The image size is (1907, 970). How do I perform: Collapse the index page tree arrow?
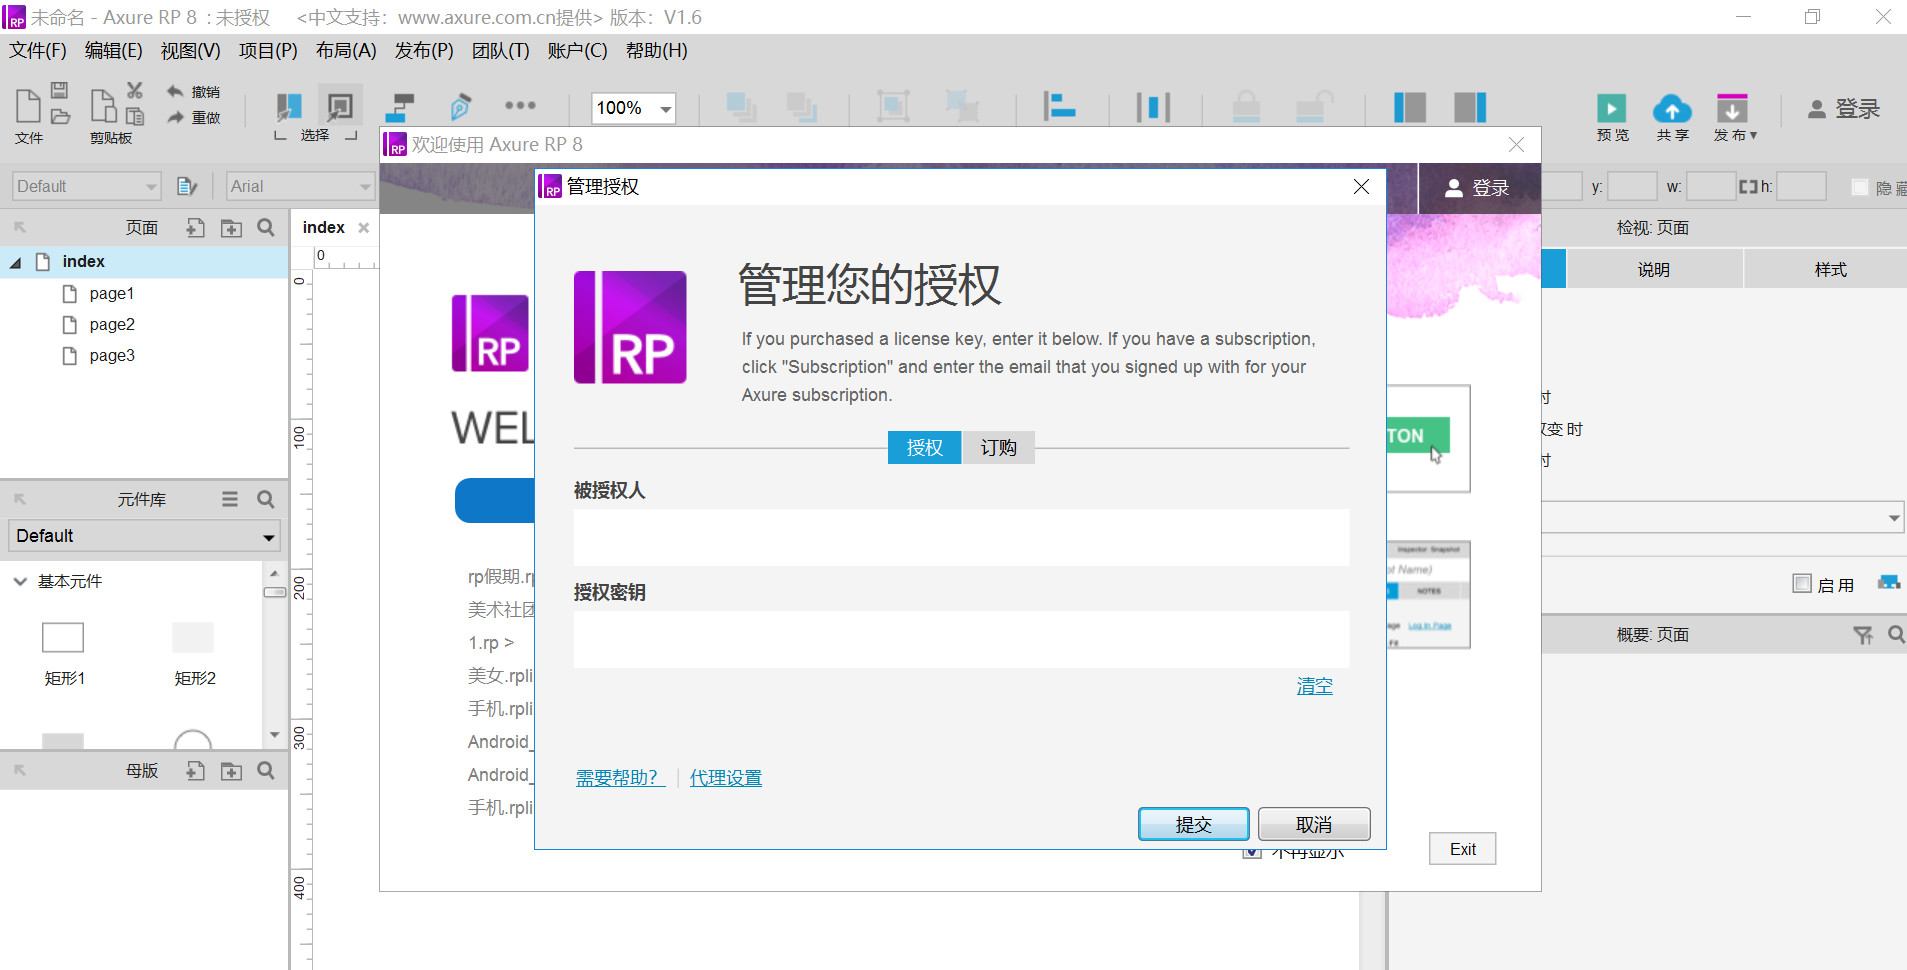tap(15, 262)
